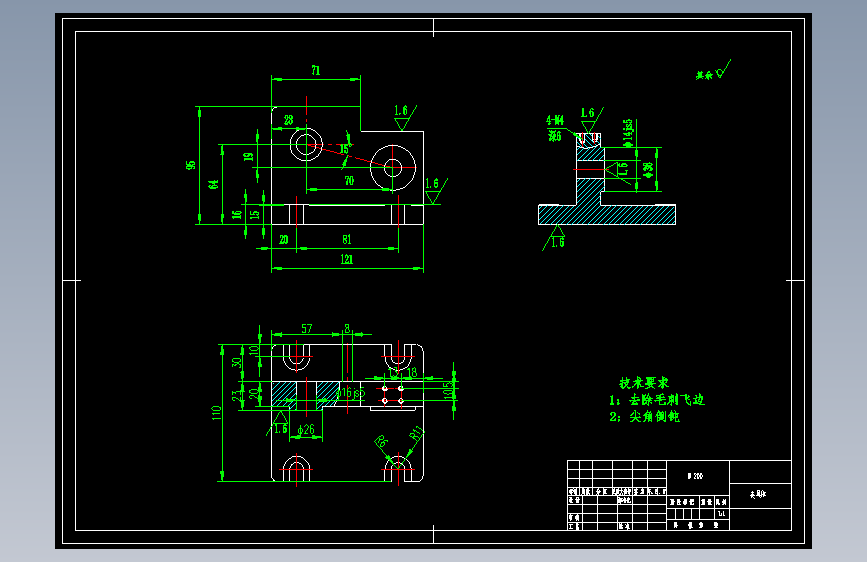Screen dimensions: 867x562
Task: Select the 19 vertical dimension text
Action: pyautogui.click(x=249, y=157)
